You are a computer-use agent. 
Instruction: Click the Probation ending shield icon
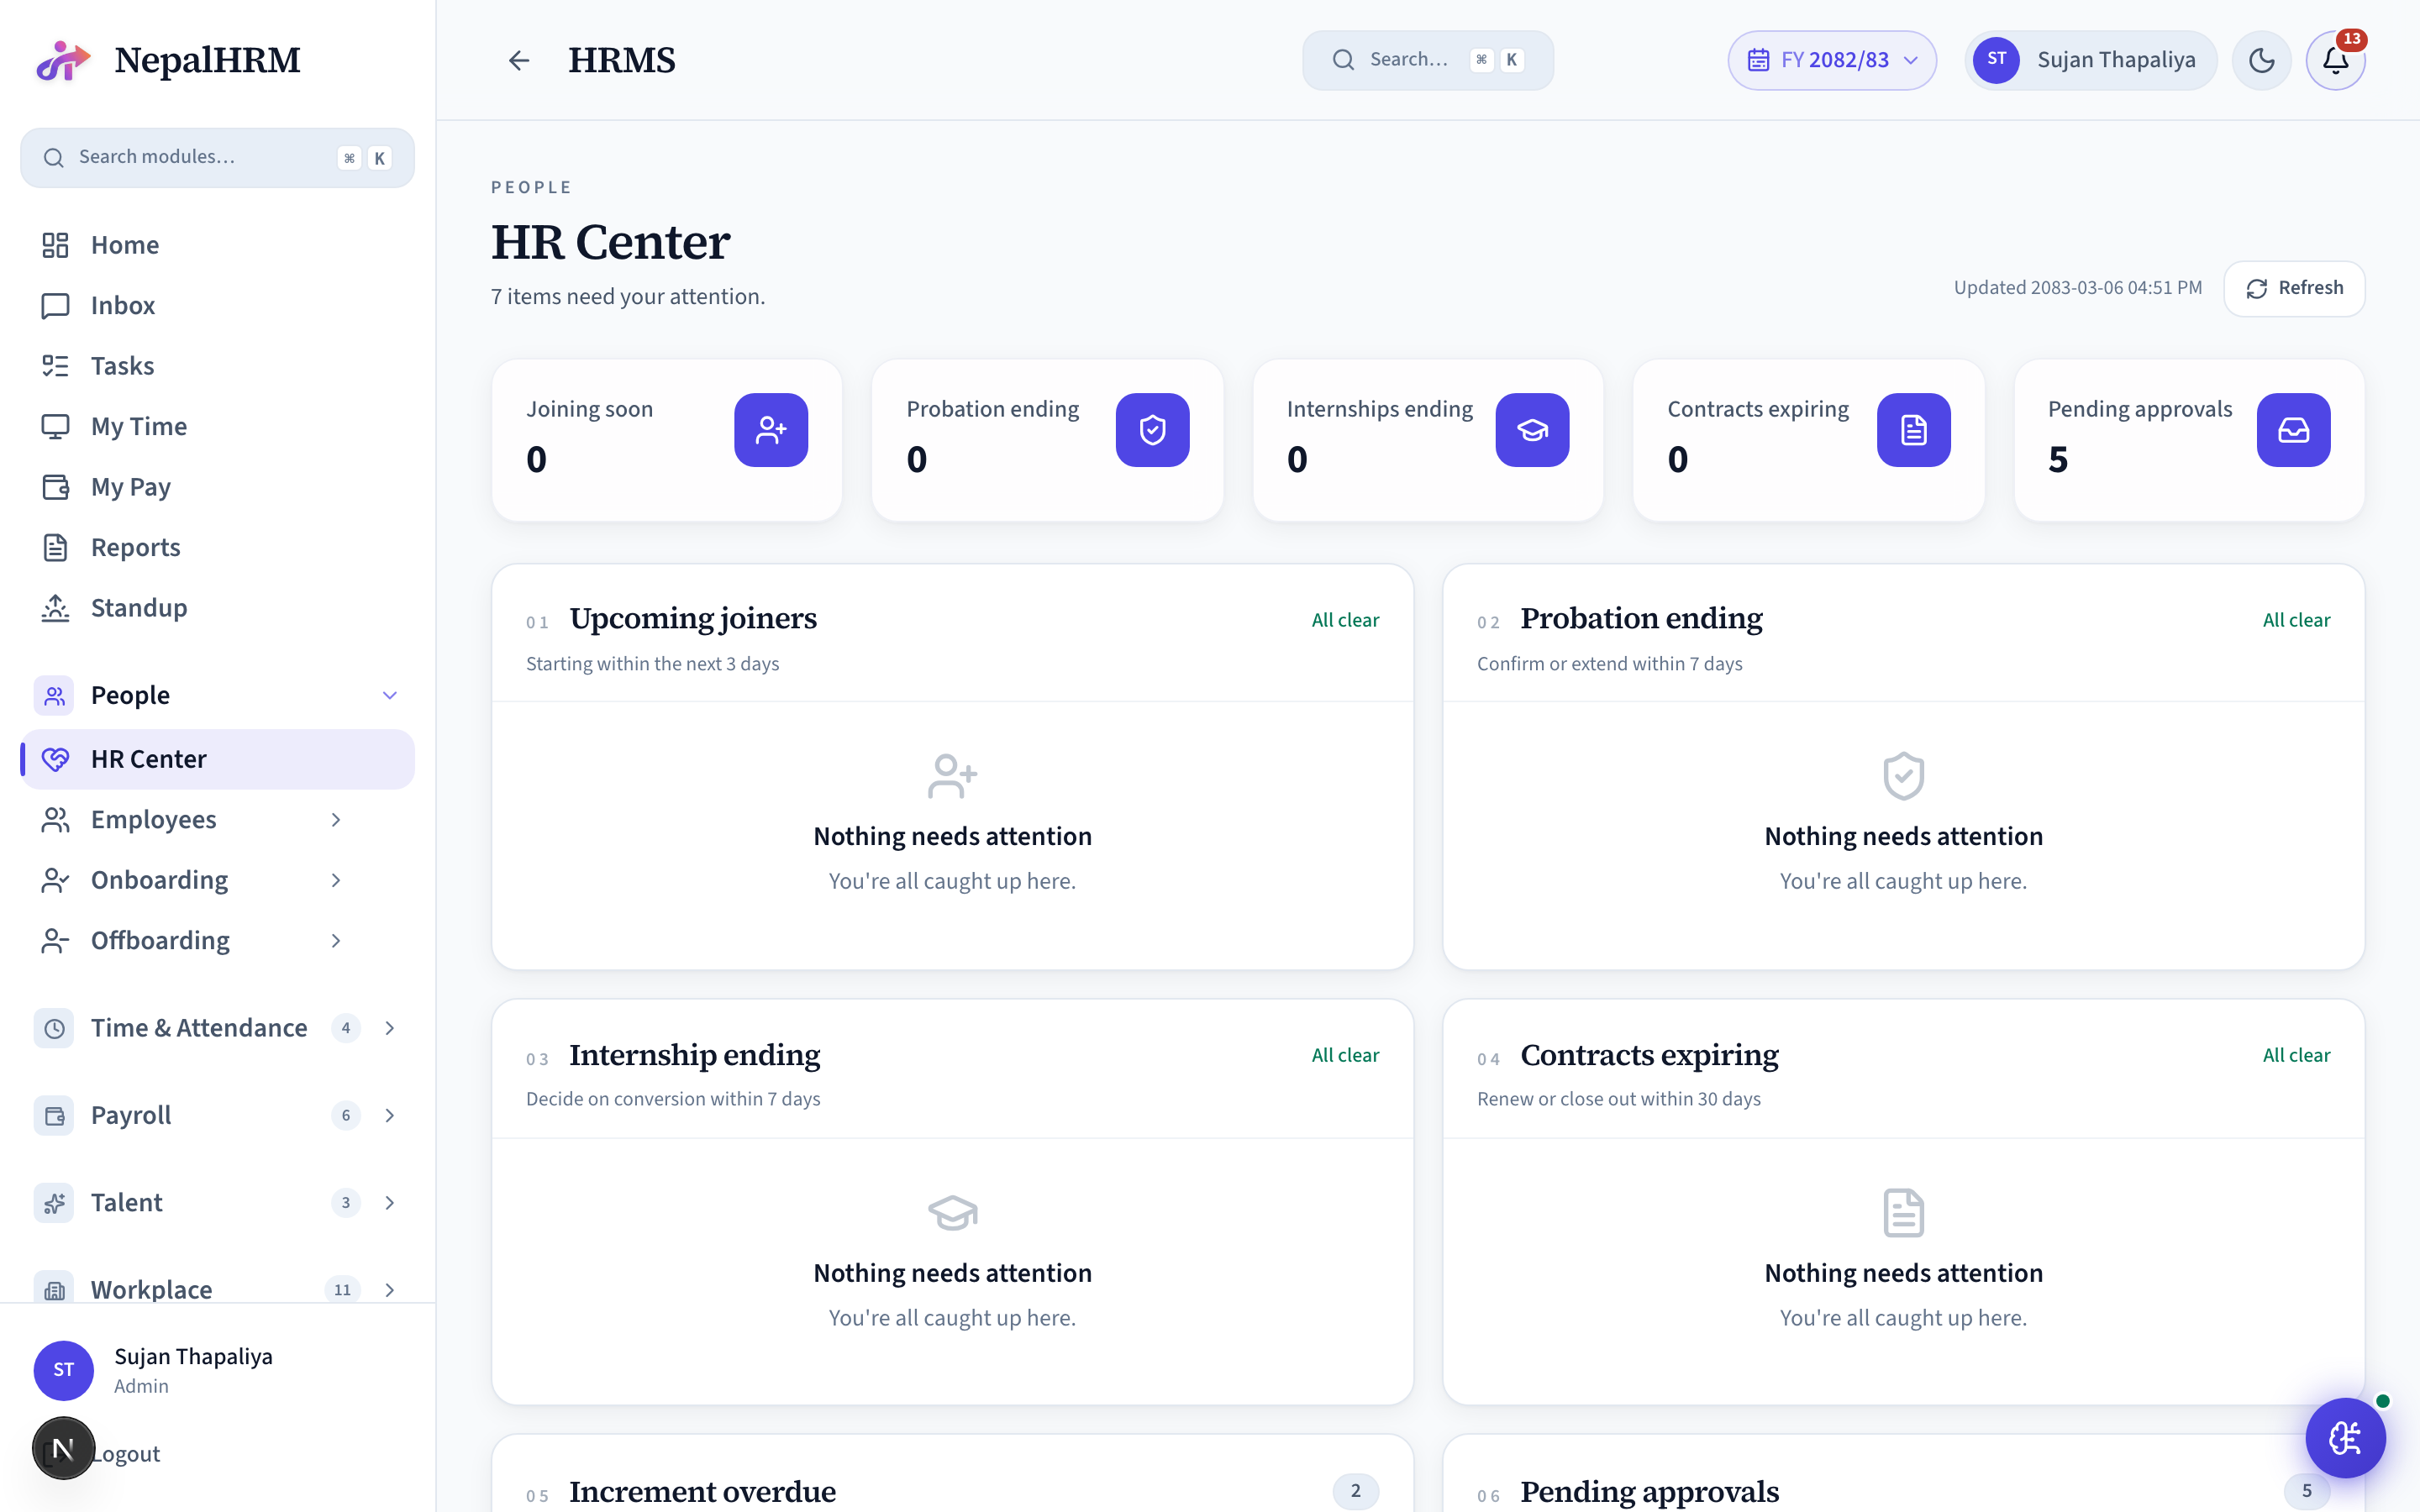click(x=1152, y=430)
